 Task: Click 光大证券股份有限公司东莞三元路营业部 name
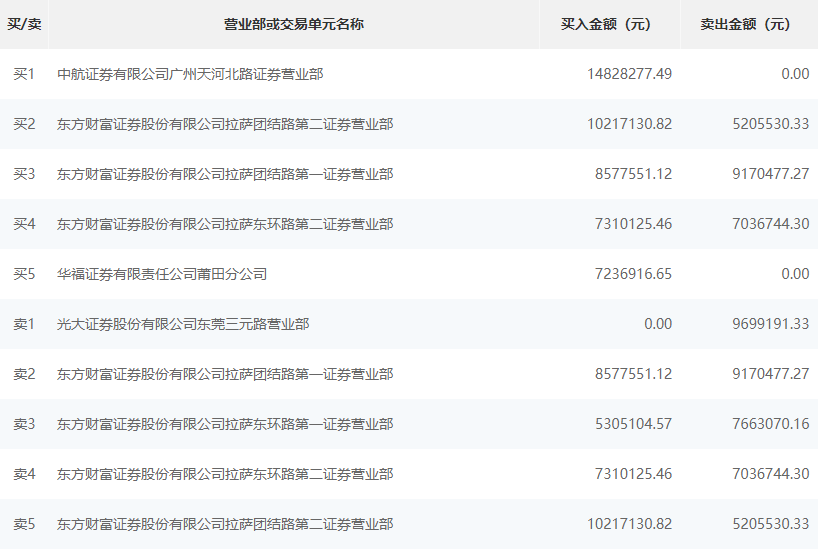click(183, 324)
